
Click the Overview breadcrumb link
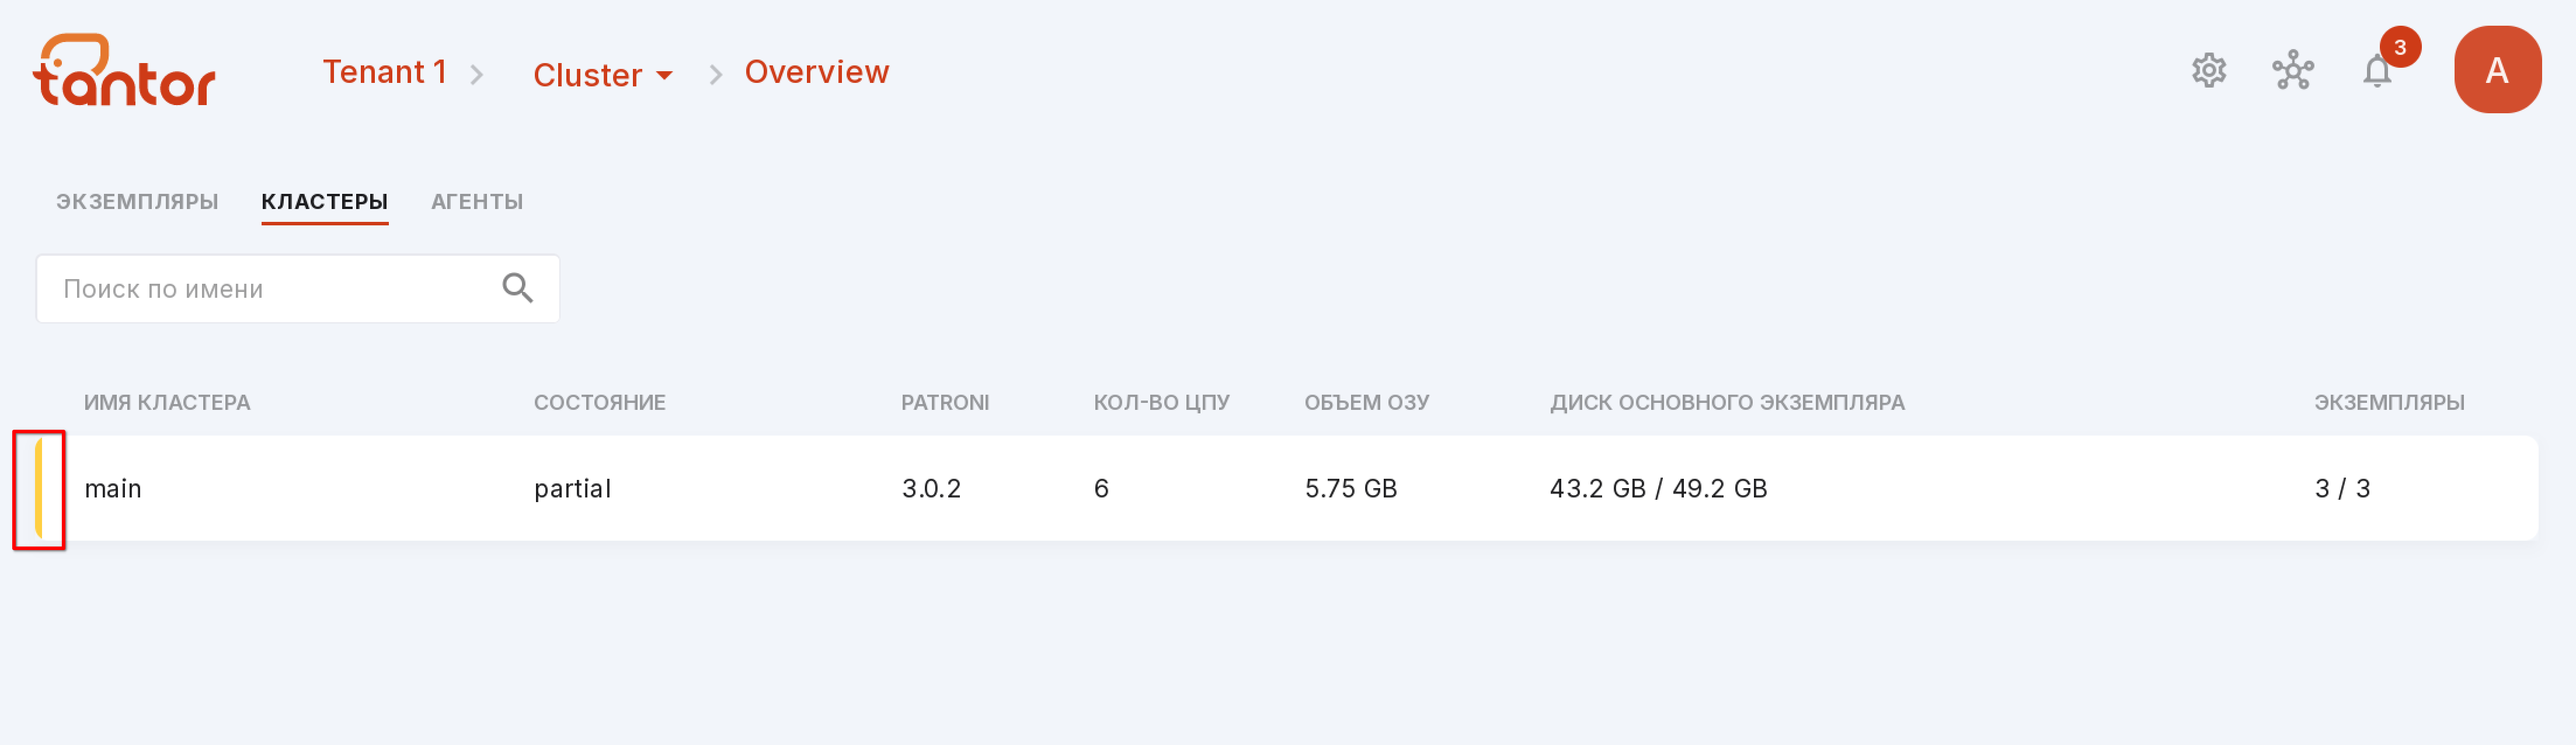(x=816, y=72)
